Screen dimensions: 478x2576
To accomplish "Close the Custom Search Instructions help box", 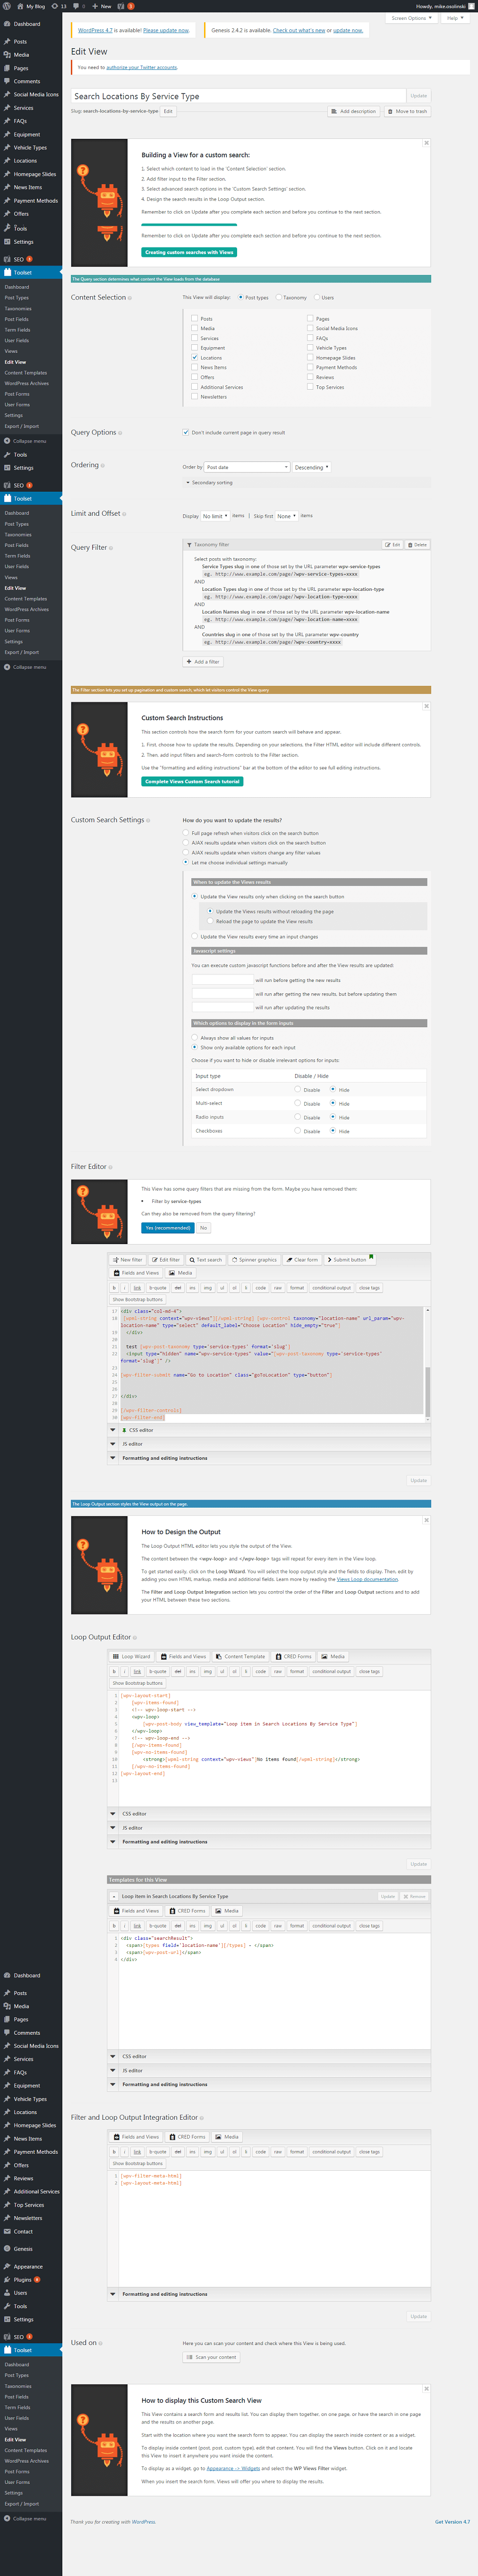I will [x=426, y=706].
